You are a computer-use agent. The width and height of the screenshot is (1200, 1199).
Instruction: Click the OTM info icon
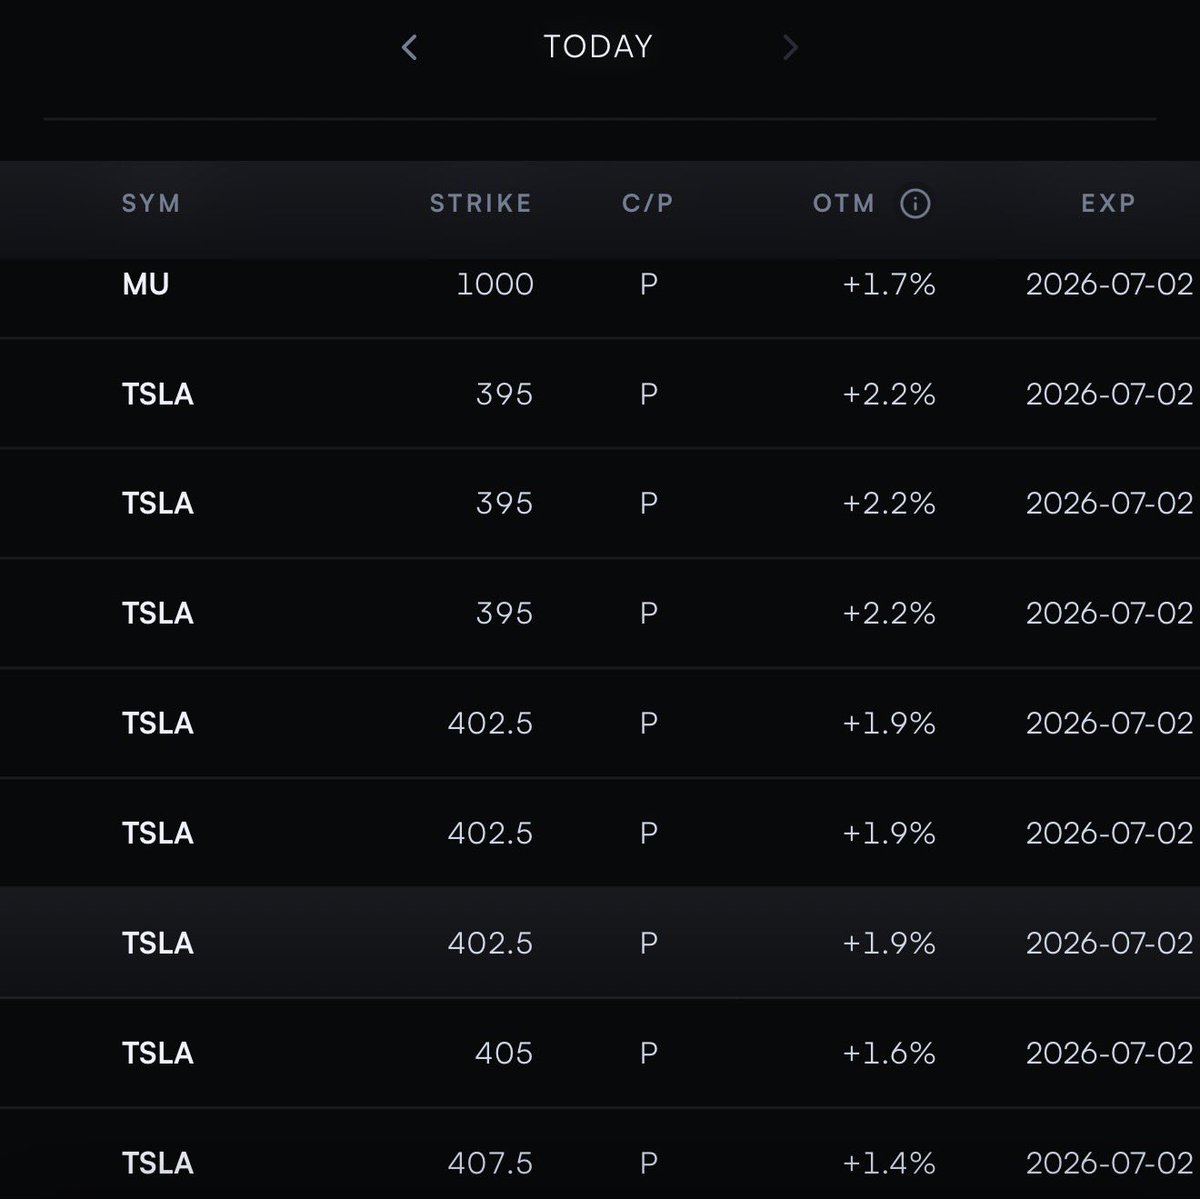pyautogui.click(x=915, y=204)
